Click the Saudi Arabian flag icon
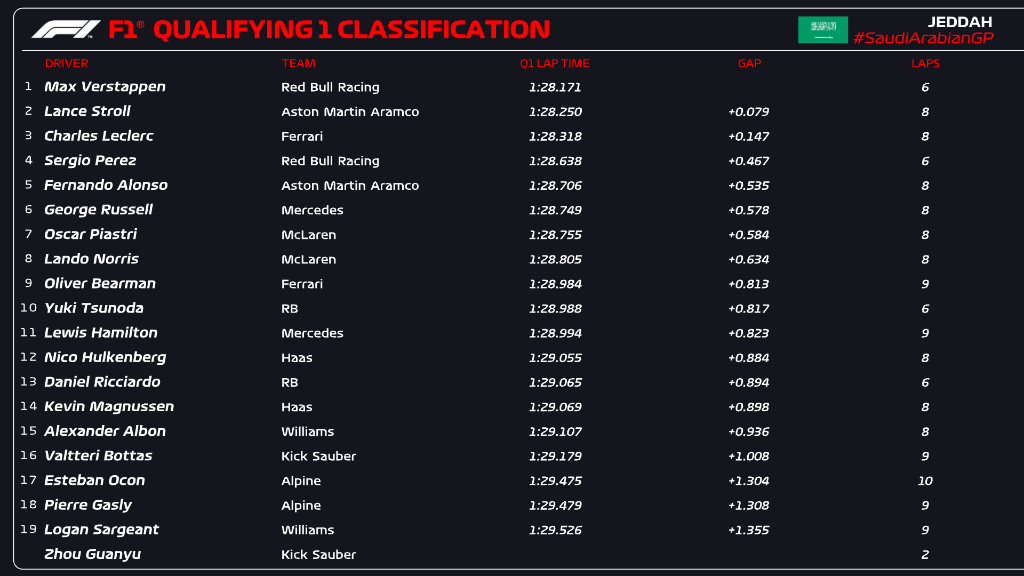 point(822,30)
